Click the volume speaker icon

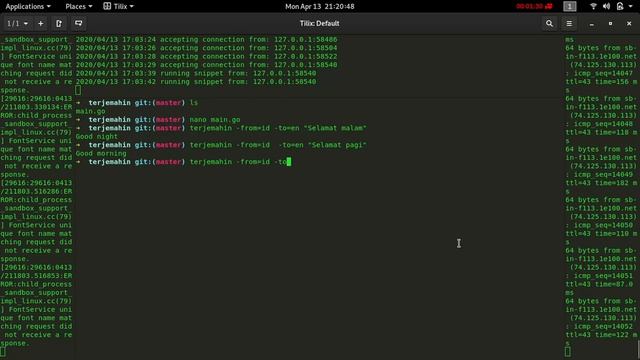(606, 7)
